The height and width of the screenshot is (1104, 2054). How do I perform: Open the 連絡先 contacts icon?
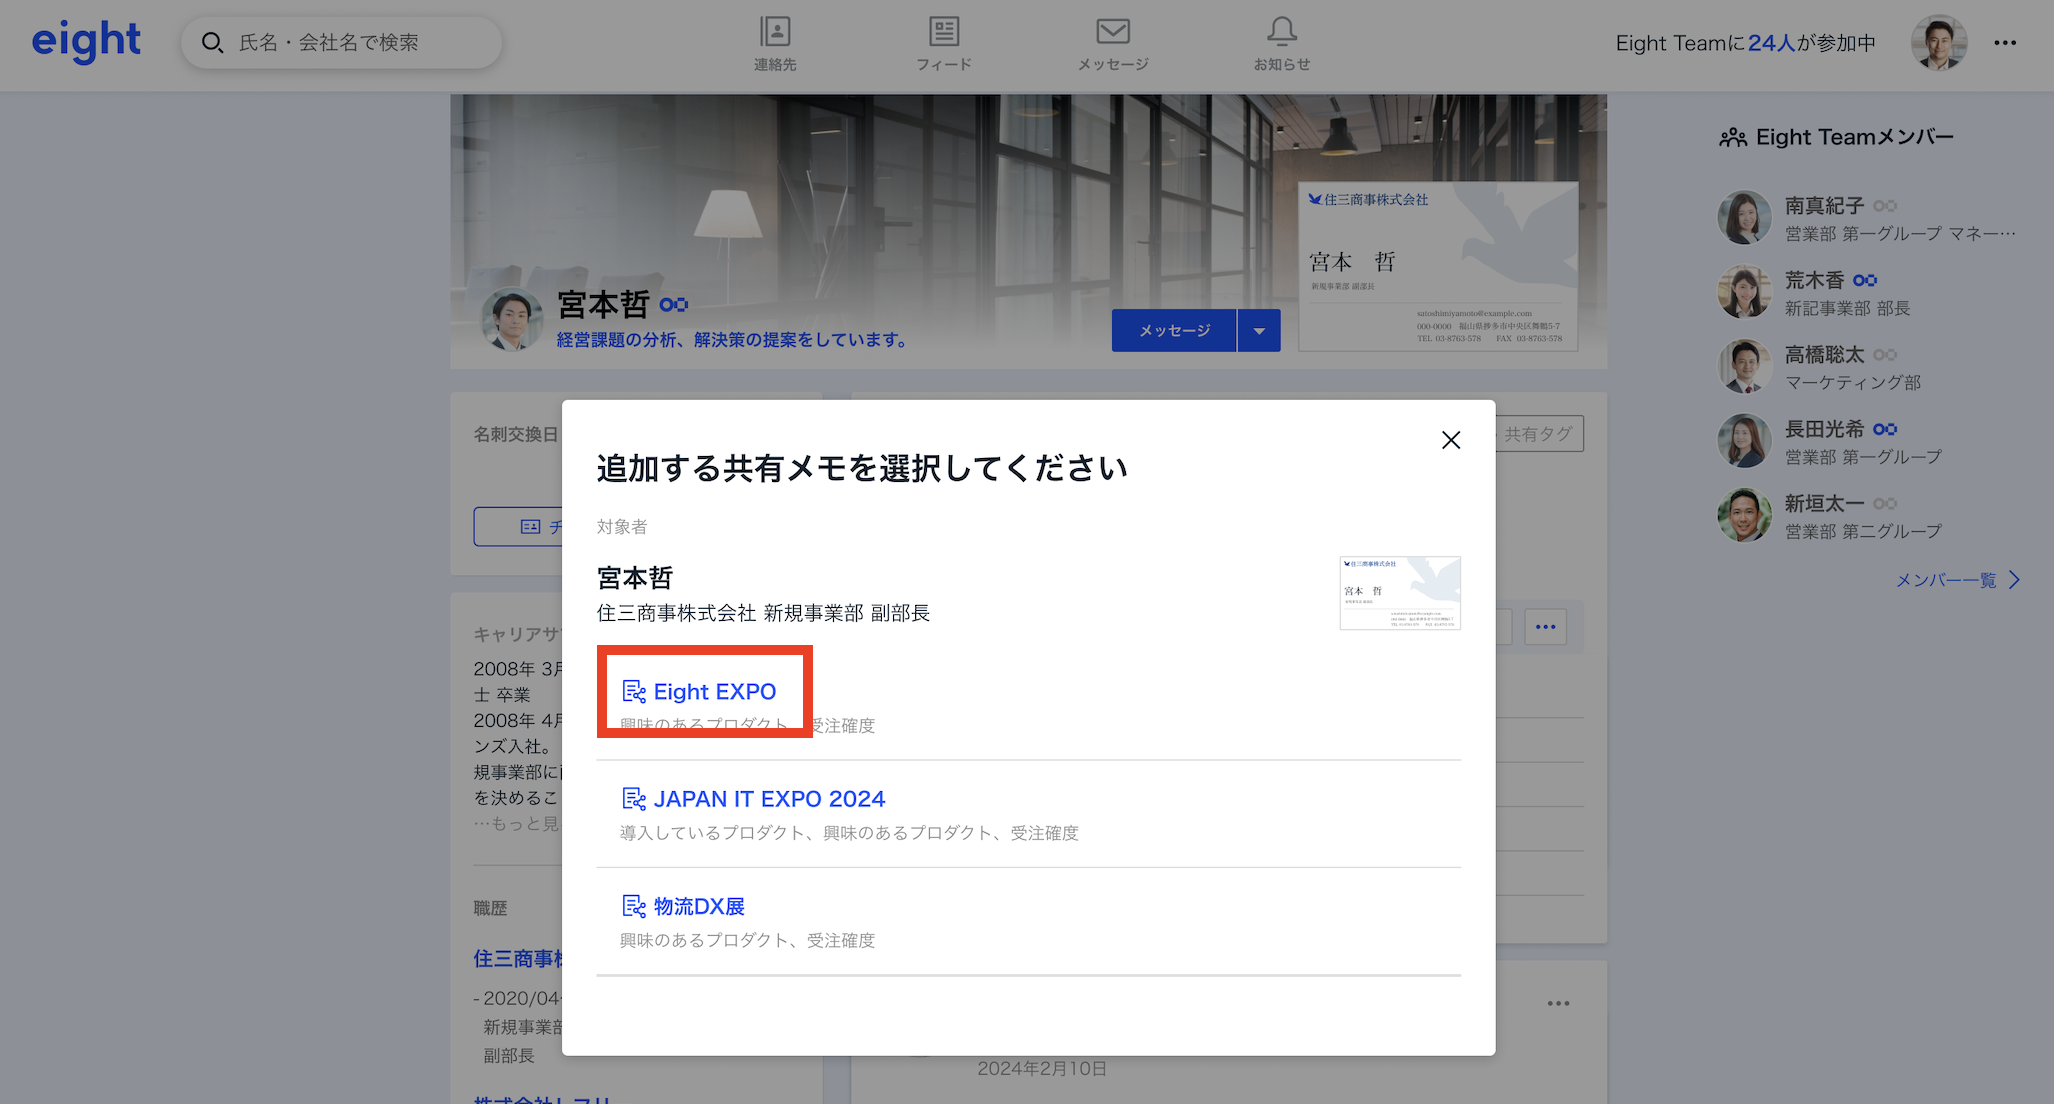[x=775, y=32]
